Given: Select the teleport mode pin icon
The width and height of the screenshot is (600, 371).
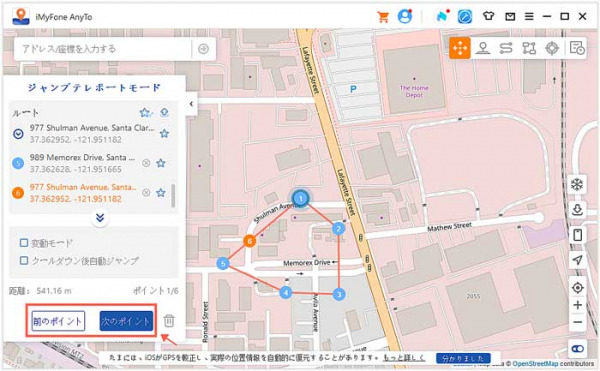Looking at the screenshot, I should pyautogui.click(x=483, y=48).
